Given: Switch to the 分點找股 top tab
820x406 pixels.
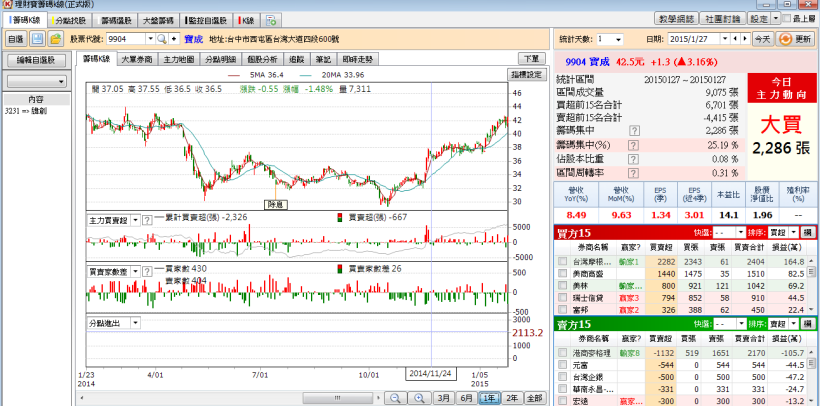Looking at the screenshot, I should pyautogui.click(x=72, y=21).
